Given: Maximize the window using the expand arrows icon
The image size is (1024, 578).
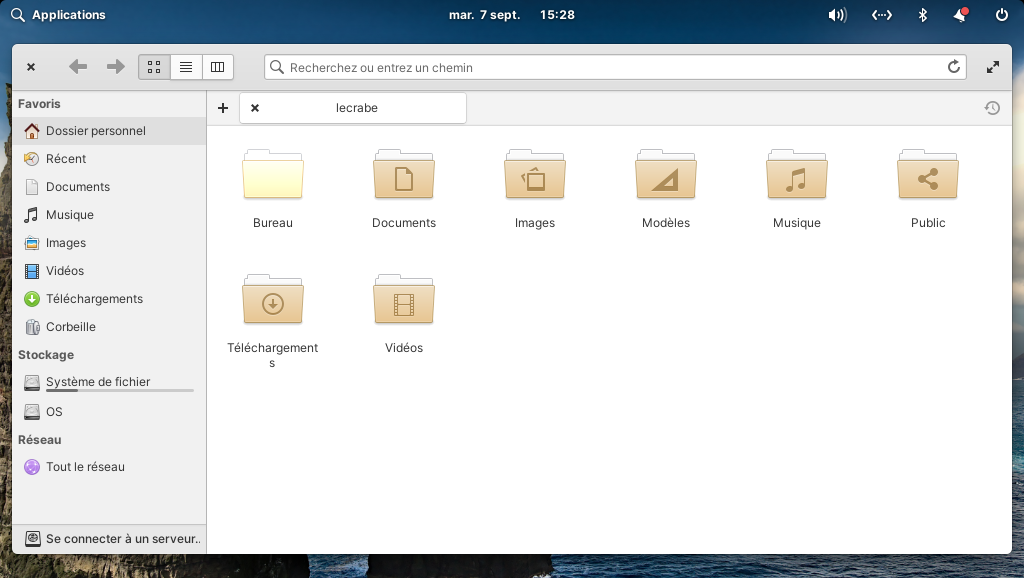Looking at the screenshot, I should 993,67.
